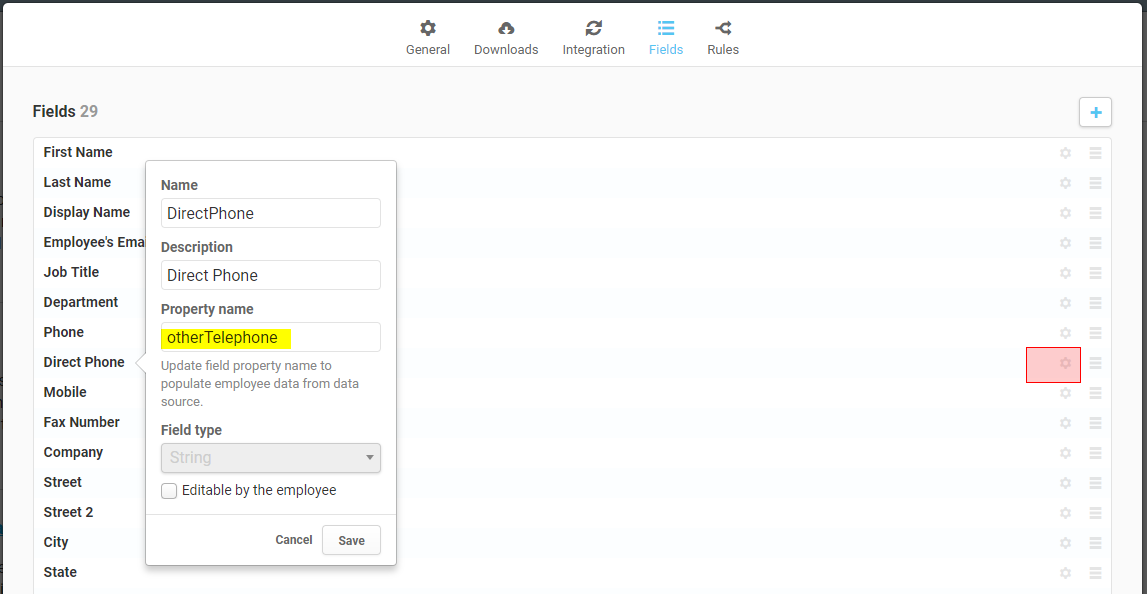The image size is (1147, 594).
Task: Select the Last Name field label
Action: 78,182
